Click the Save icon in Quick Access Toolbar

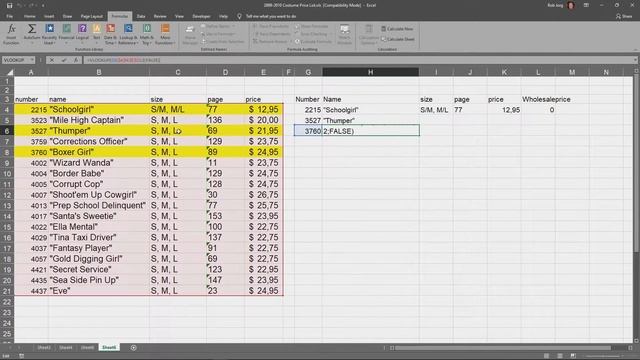point(9,5)
